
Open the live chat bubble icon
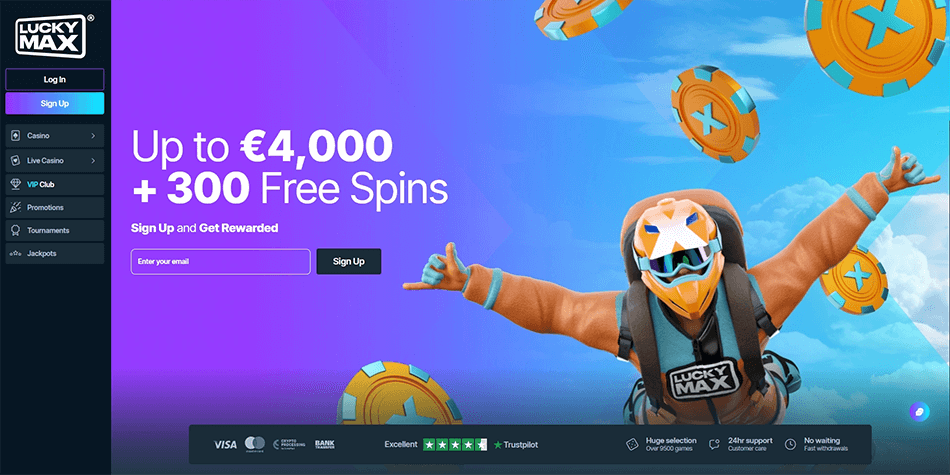(919, 411)
